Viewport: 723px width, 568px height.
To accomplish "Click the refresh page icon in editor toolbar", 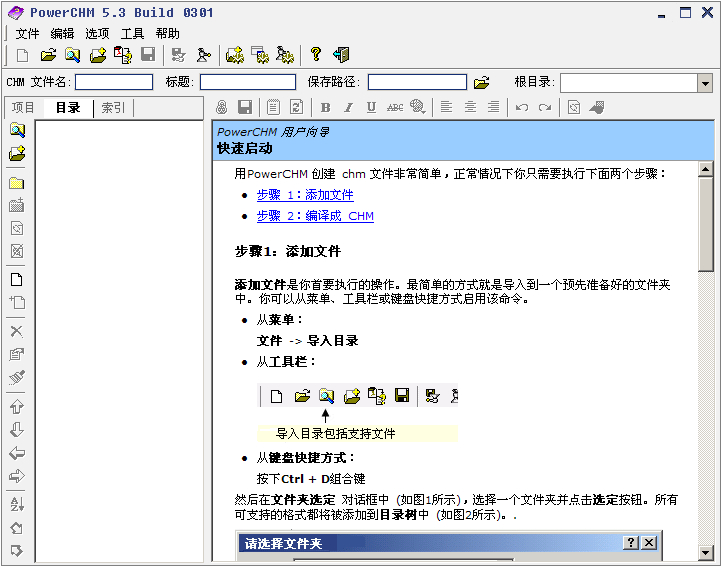I will pos(296,107).
